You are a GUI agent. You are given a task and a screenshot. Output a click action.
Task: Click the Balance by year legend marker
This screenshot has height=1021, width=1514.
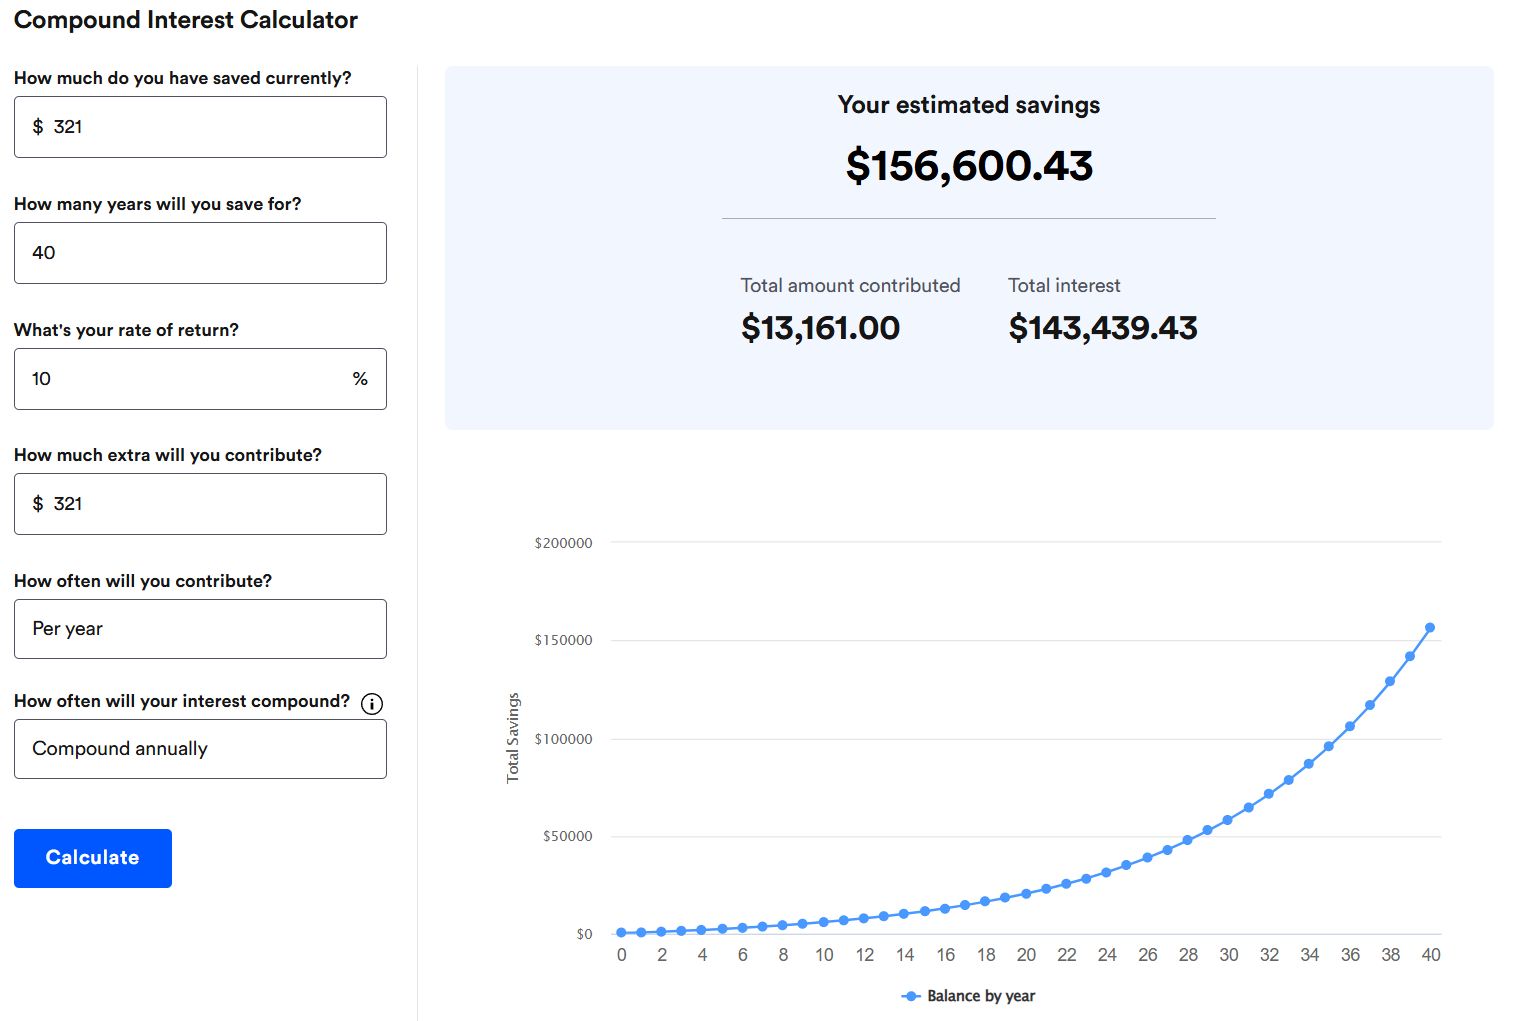(911, 996)
